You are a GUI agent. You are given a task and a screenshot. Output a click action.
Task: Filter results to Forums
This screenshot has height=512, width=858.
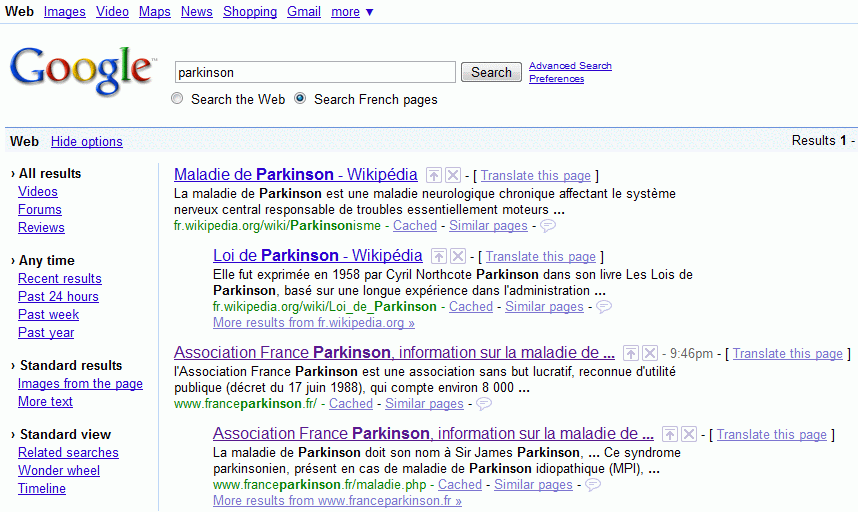pos(39,210)
